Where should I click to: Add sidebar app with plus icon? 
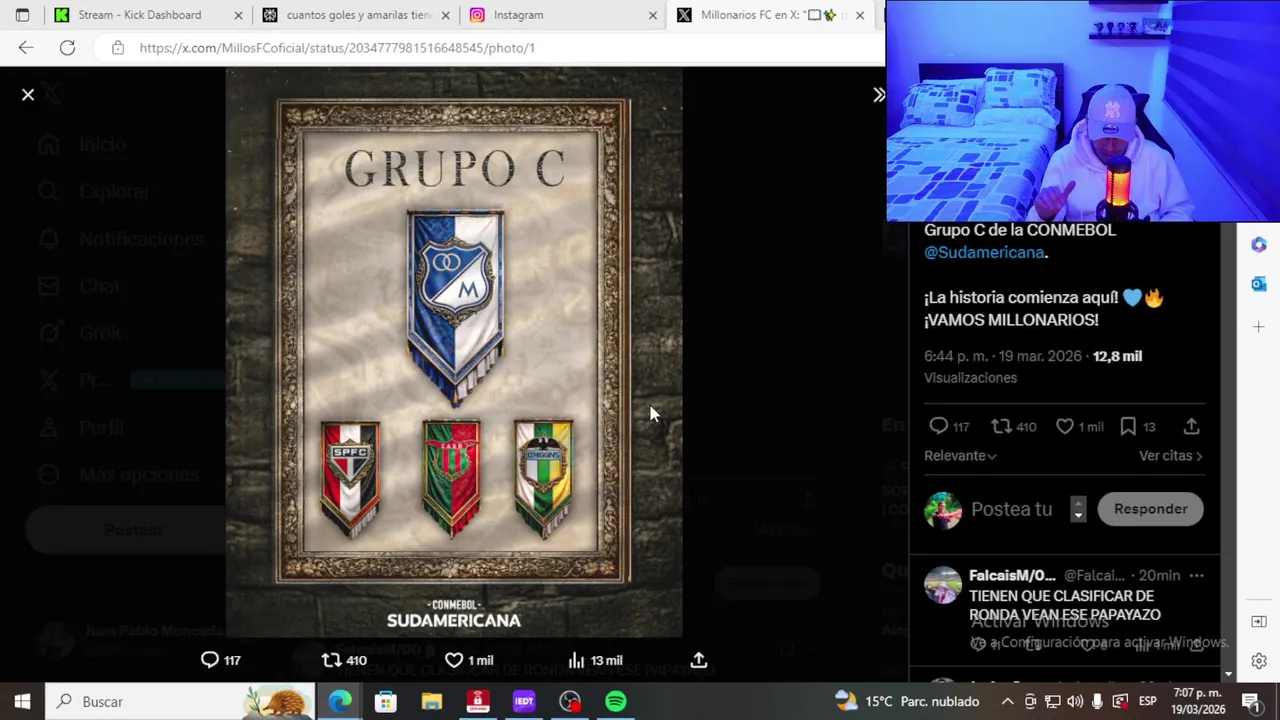(x=1259, y=327)
